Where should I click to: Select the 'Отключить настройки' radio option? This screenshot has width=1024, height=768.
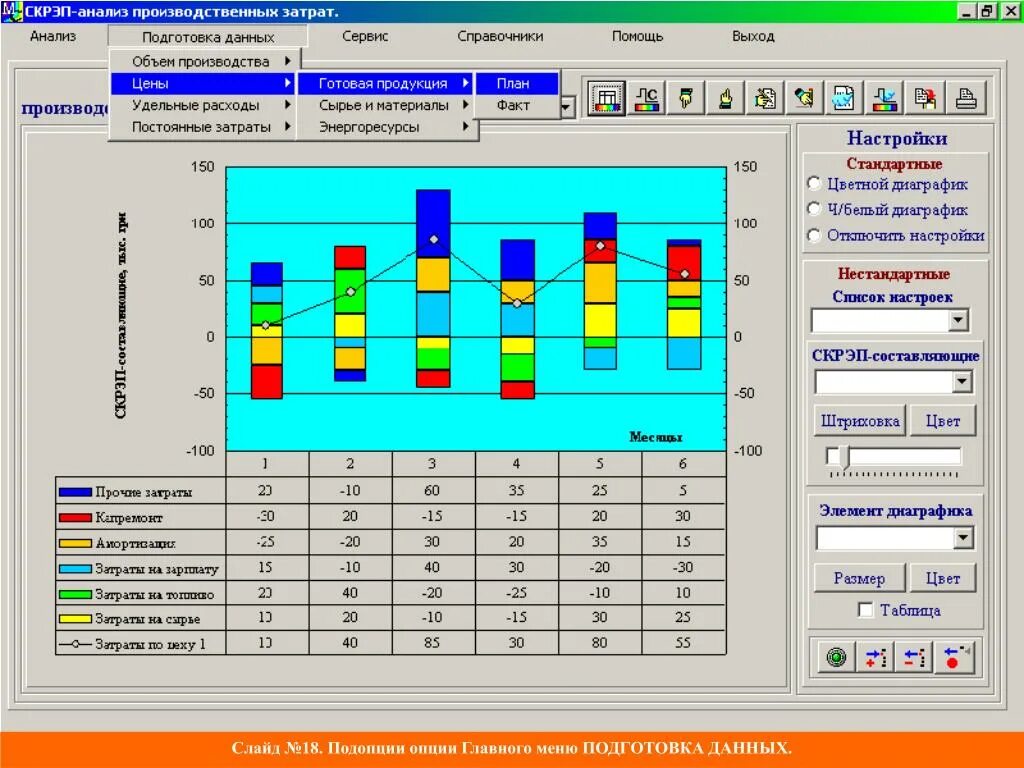click(x=814, y=235)
